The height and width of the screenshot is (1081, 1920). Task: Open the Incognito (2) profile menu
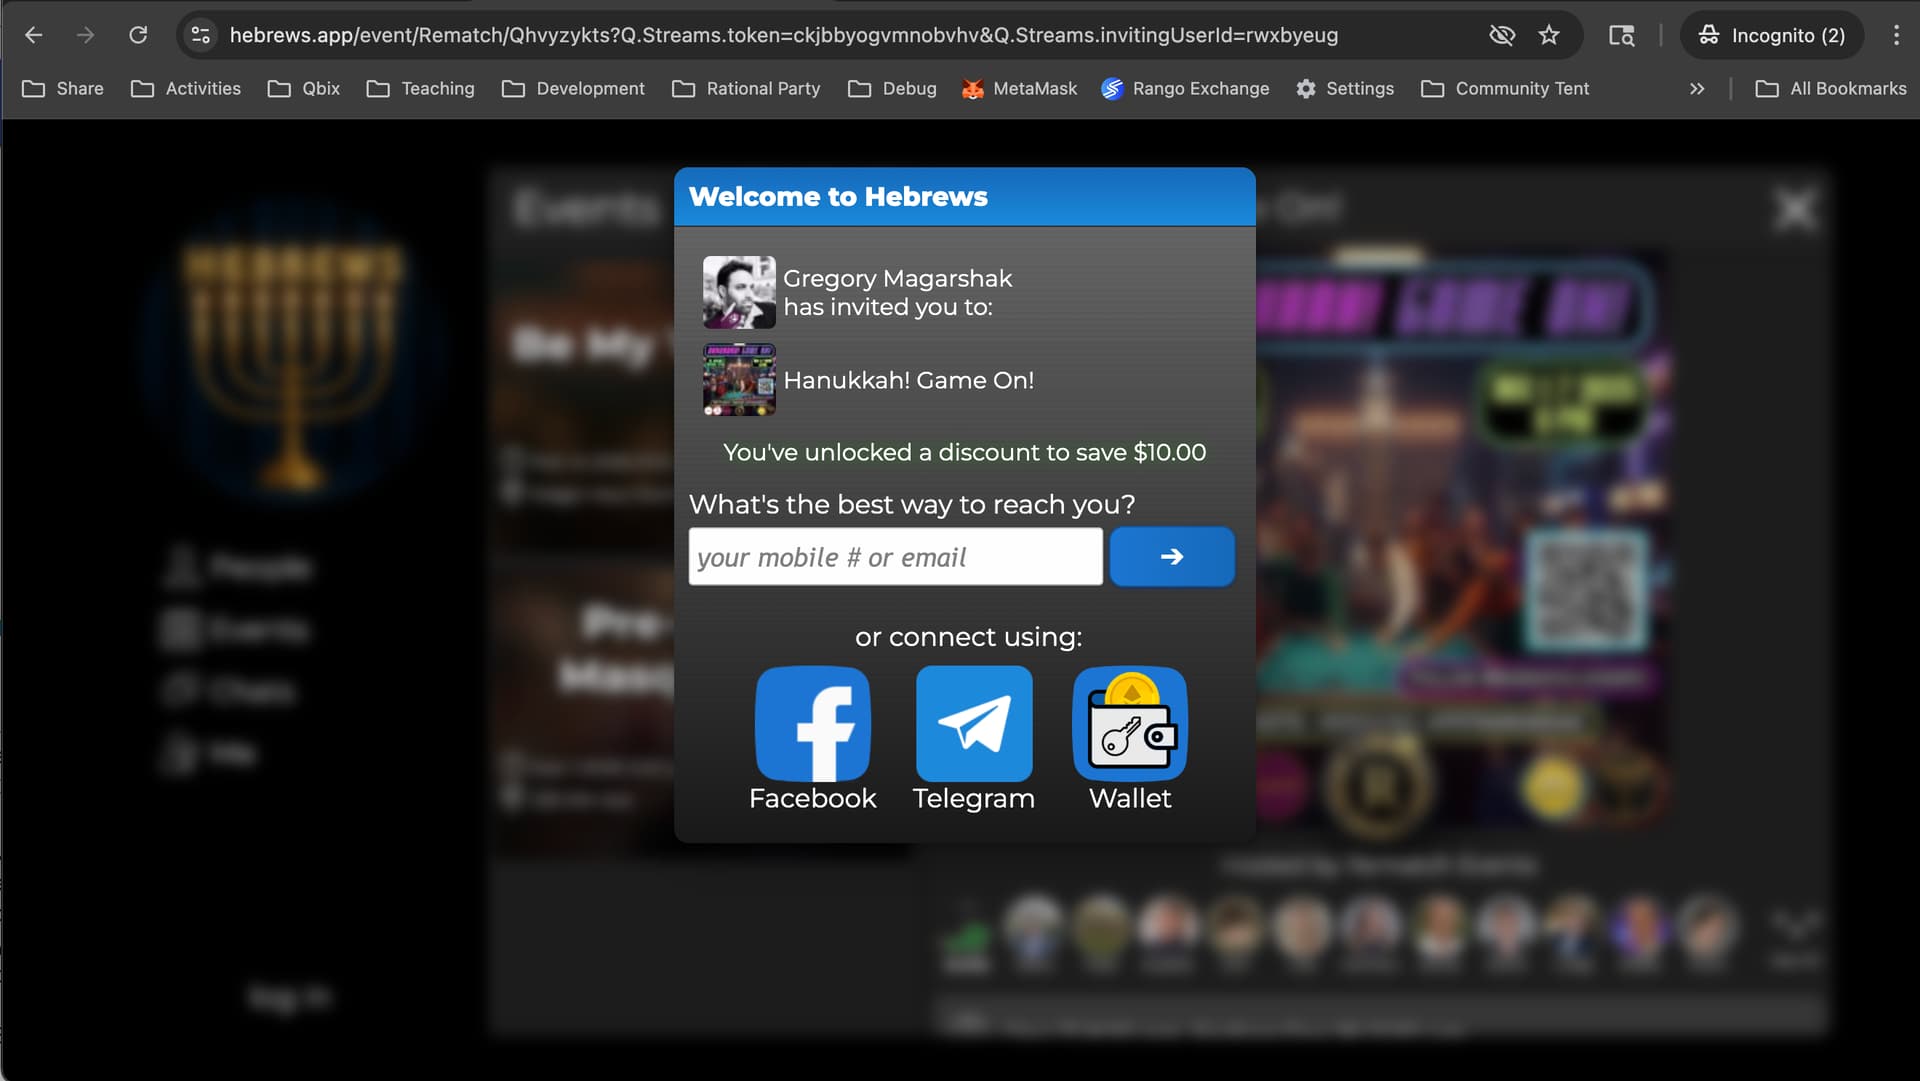pyautogui.click(x=1772, y=35)
